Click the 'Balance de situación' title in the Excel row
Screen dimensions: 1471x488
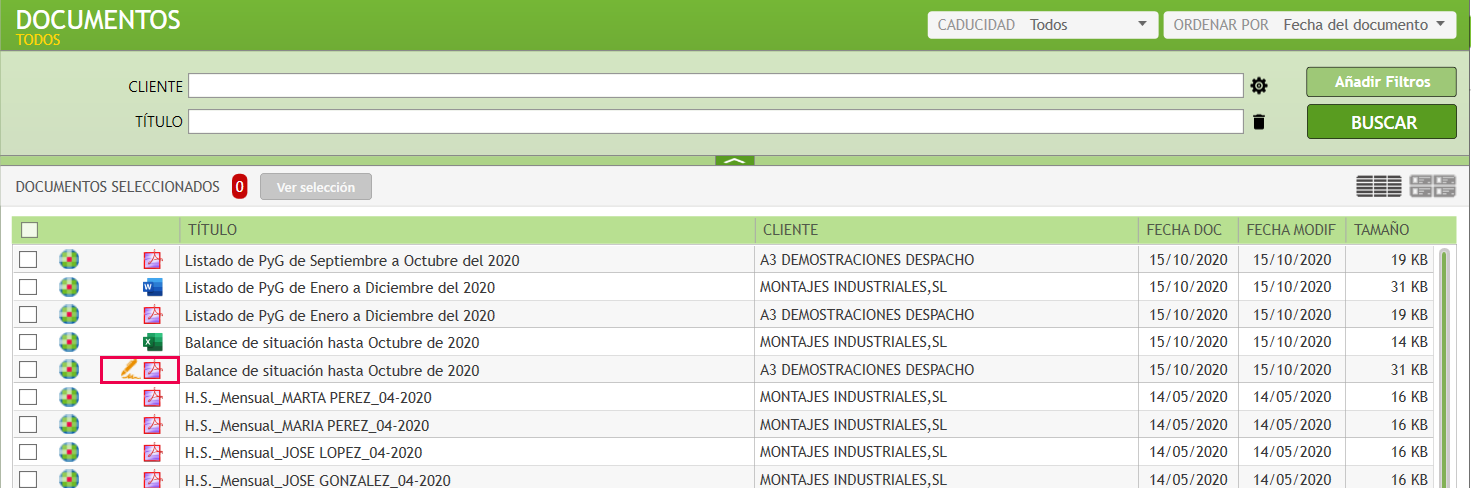click(332, 343)
